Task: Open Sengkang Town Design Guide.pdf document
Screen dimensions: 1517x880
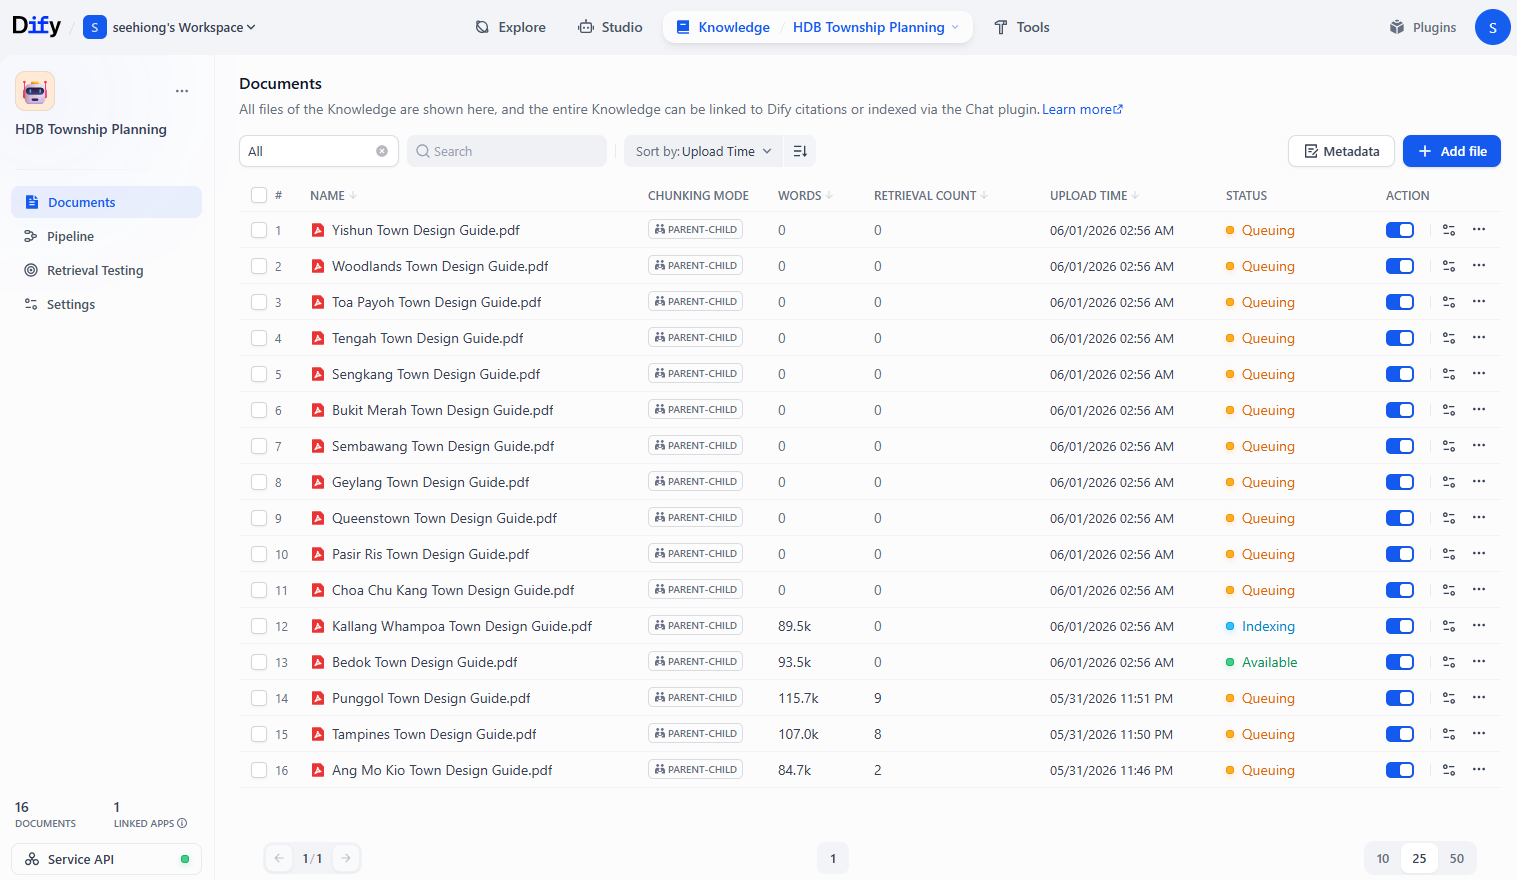Action: click(x=436, y=374)
